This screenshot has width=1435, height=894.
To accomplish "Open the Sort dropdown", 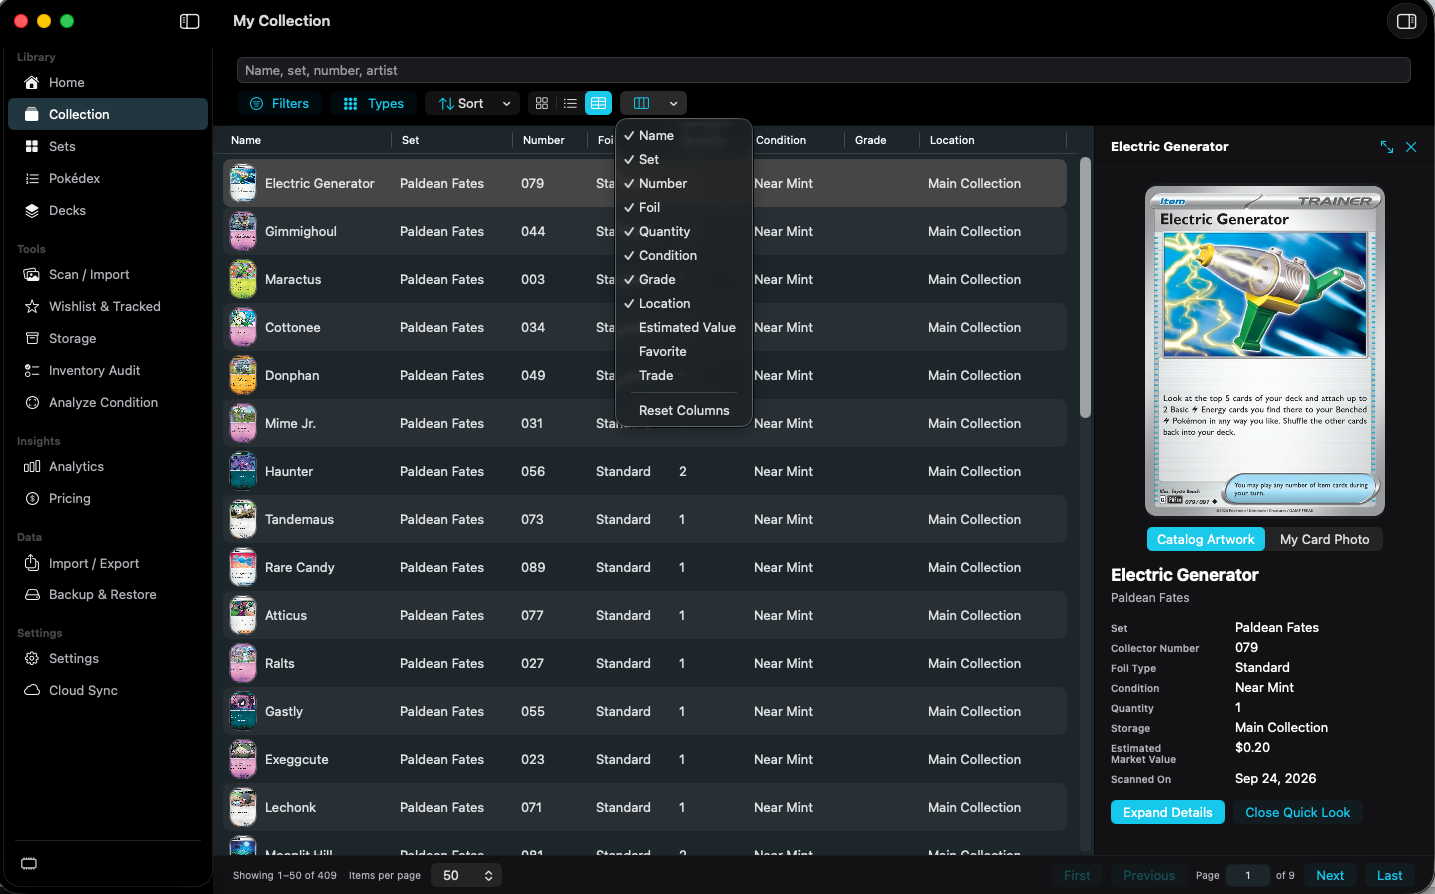I will pyautogui.click(x=472, y=103).
